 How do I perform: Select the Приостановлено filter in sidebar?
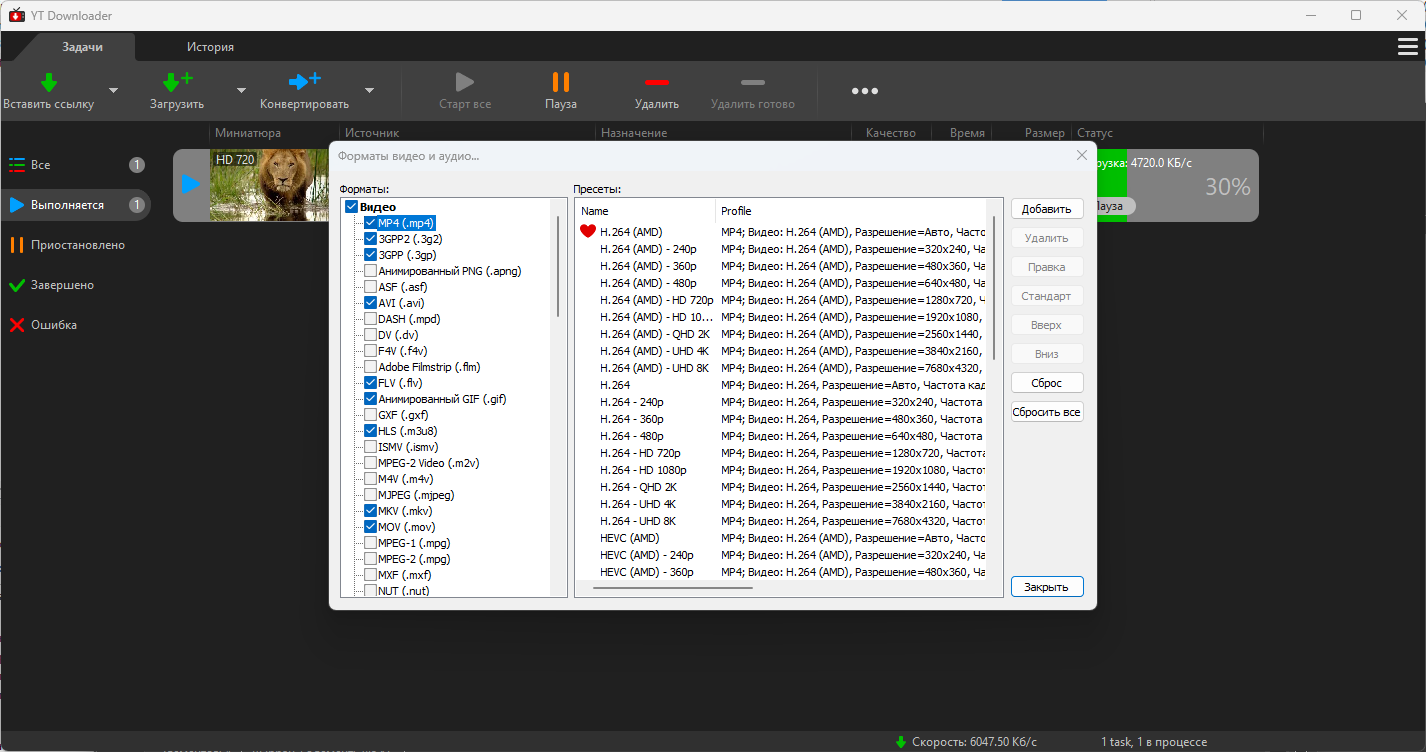click(75, 245)
